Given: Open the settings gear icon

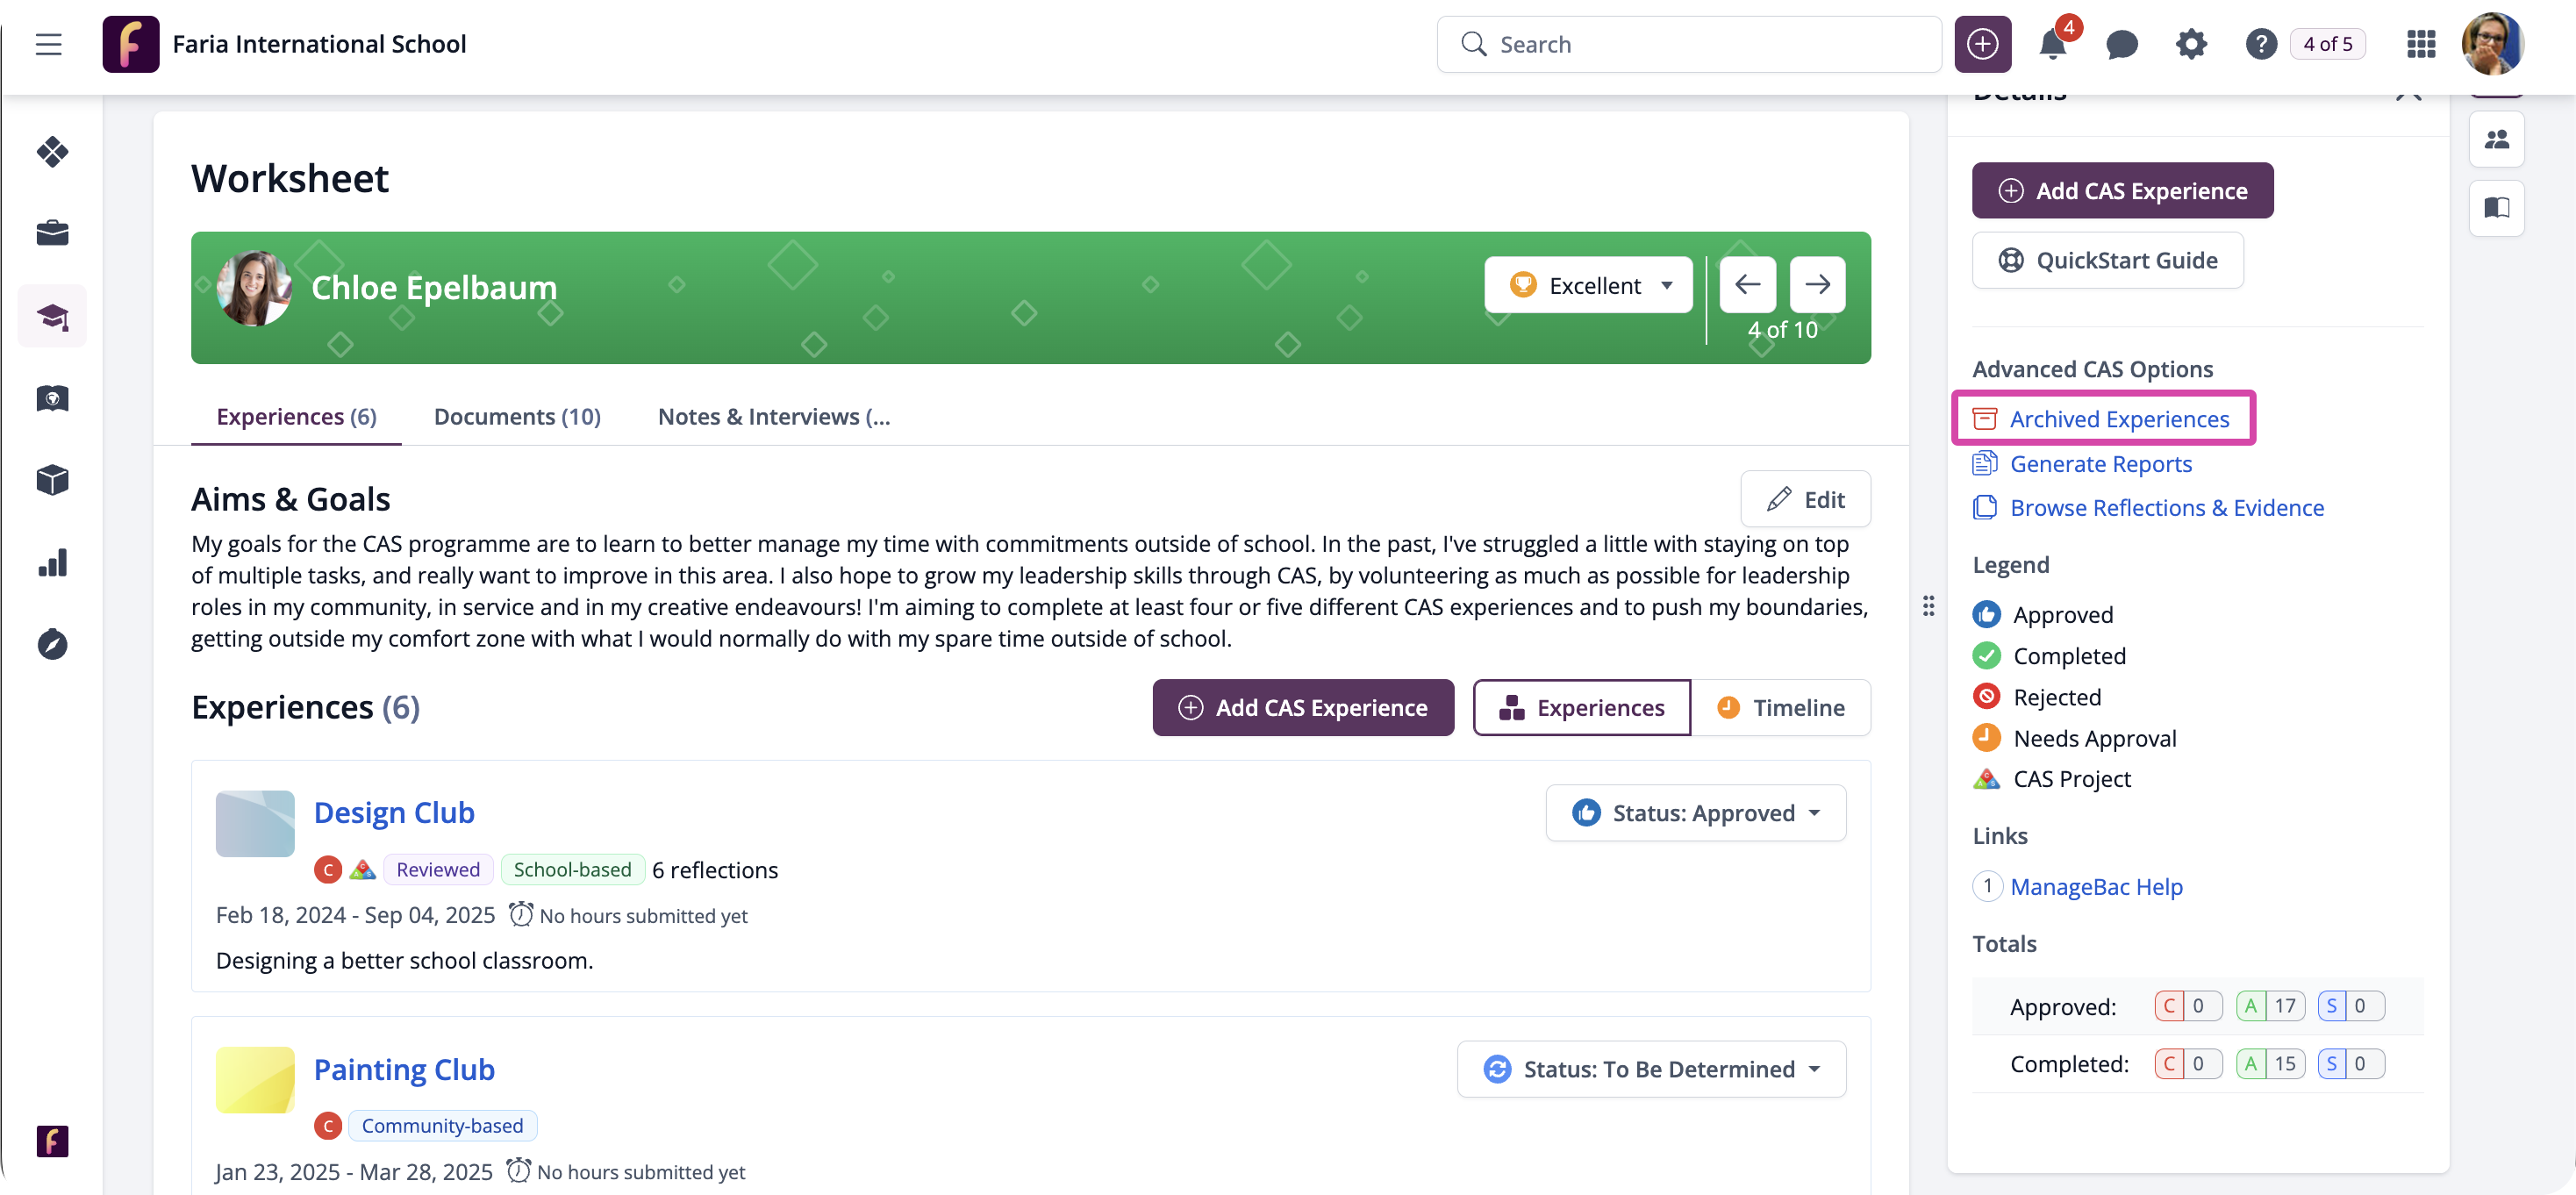Looking at the screenshot, I should (x=2190, y=44).
